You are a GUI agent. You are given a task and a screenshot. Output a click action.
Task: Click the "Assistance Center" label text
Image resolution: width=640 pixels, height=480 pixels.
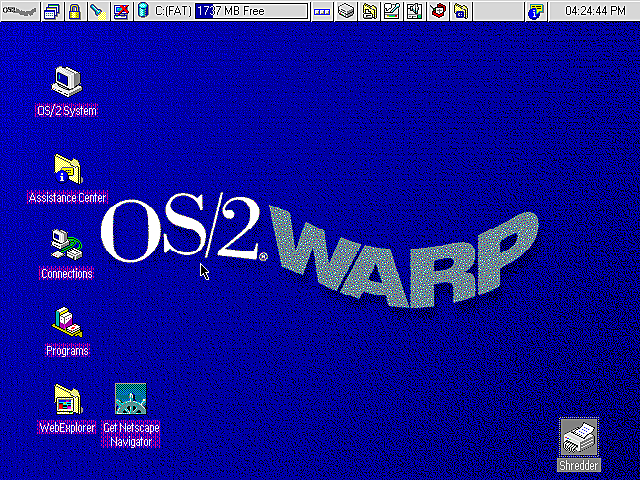(67, 198)
